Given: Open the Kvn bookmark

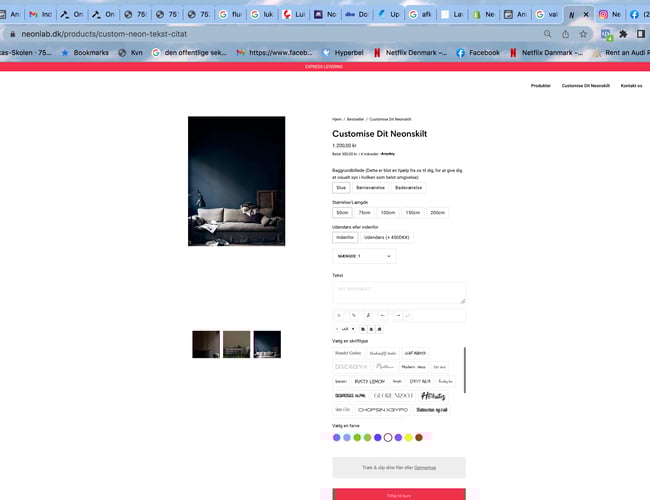Looking at the screenshot, I should tap(130, 53).
